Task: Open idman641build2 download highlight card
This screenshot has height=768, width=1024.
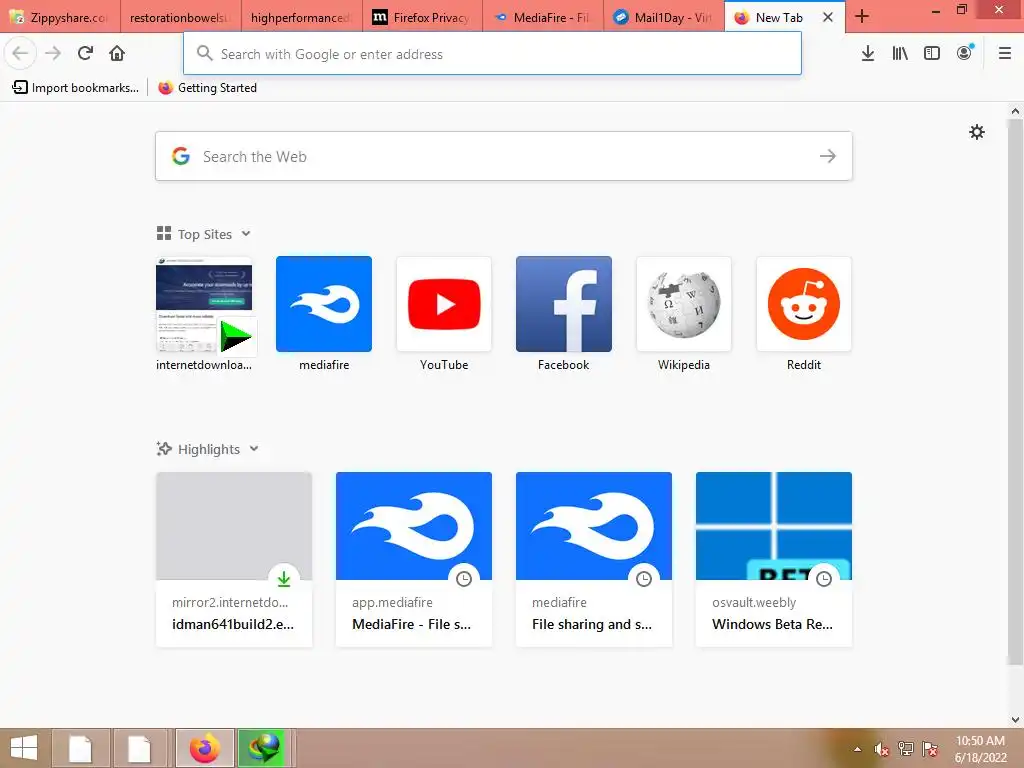Action: pos(234,560)
